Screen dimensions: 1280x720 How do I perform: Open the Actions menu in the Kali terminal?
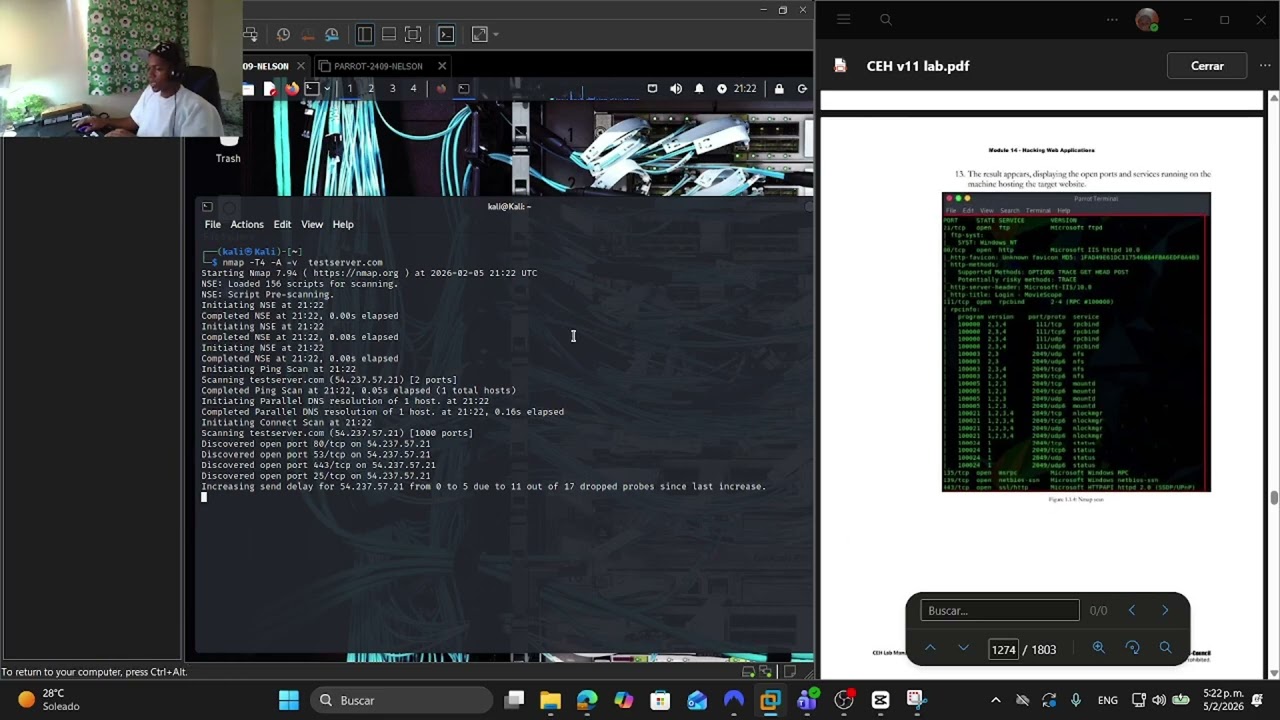(x=247, y=224)
